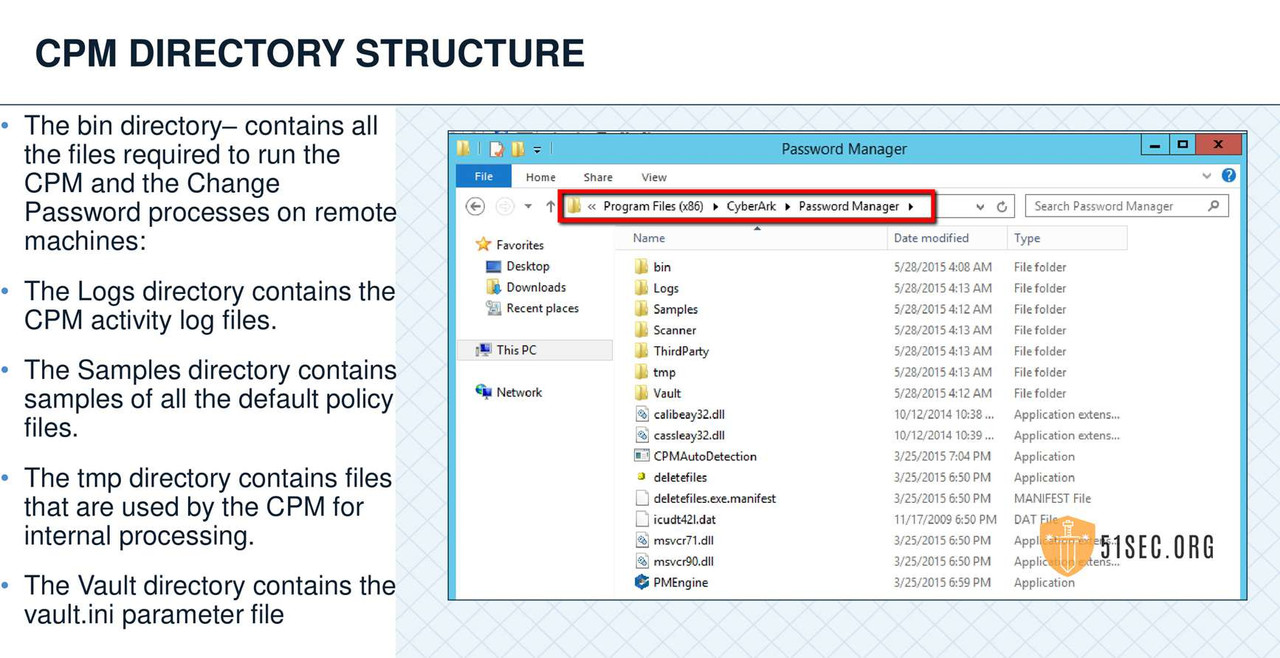Click the deletefiles application icon
This screenshot has height=658, width=1280.
coord(642,477)
